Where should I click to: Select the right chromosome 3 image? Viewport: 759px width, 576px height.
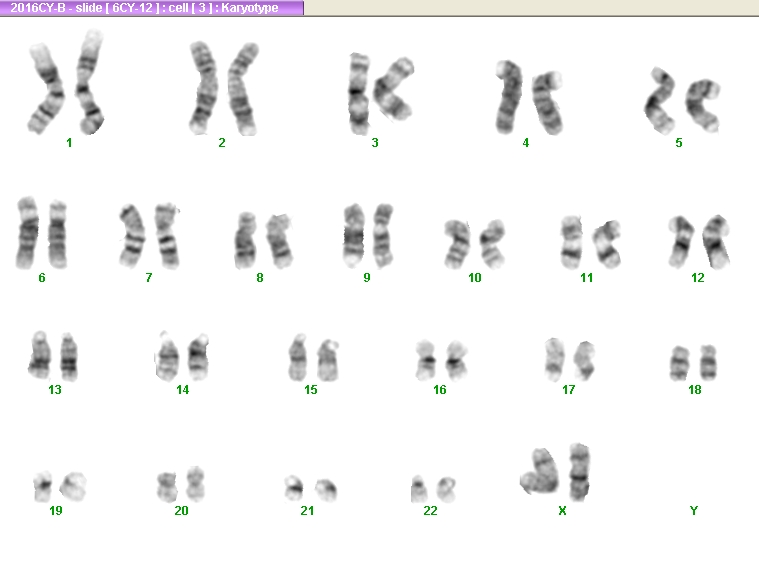click(x=394, y=89)
